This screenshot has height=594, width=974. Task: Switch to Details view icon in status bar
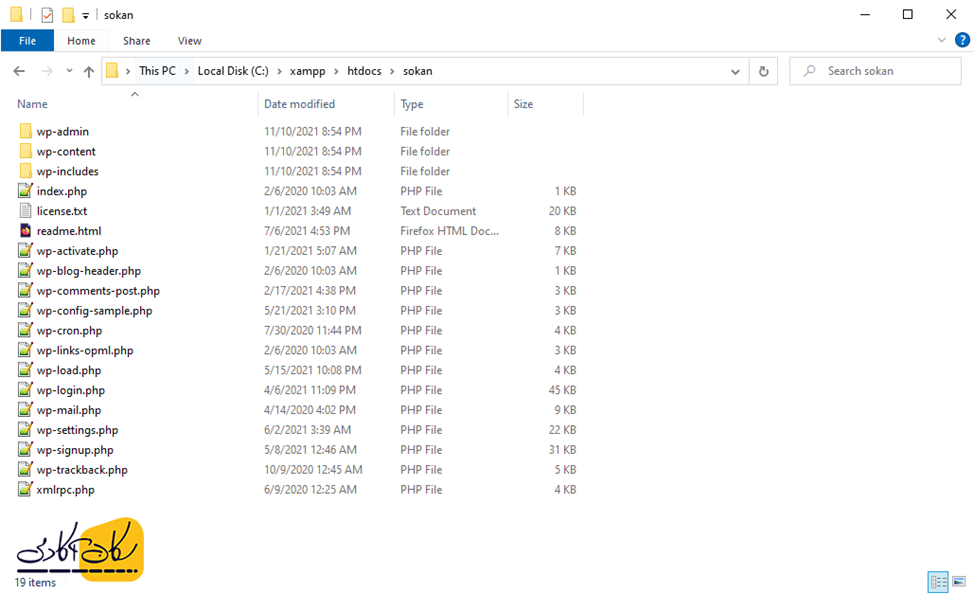pyautogui.click(x=938, y=582)
